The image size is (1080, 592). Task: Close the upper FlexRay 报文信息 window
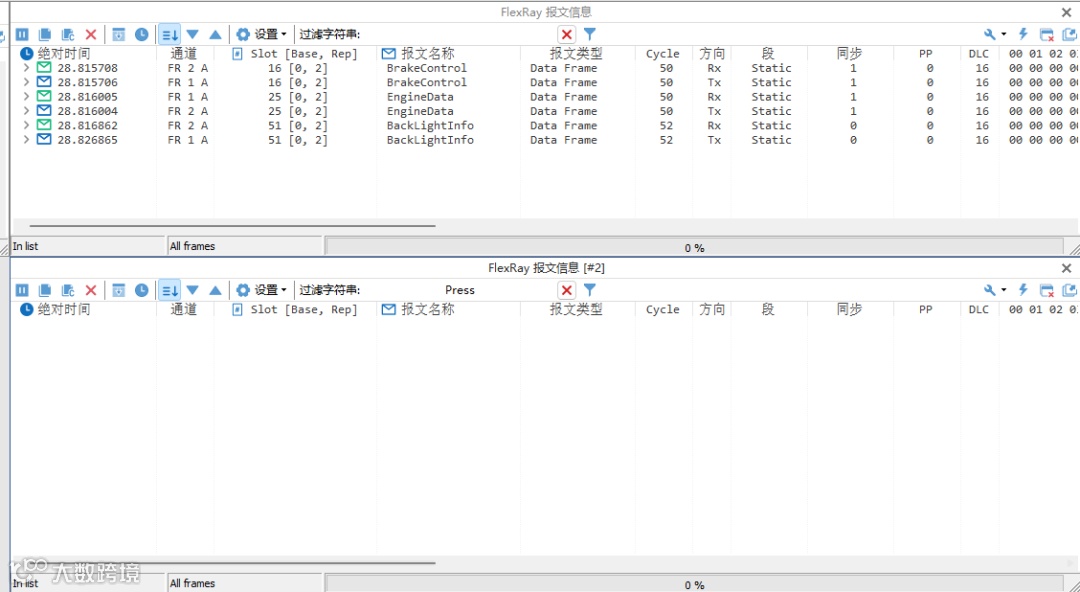1066,12
